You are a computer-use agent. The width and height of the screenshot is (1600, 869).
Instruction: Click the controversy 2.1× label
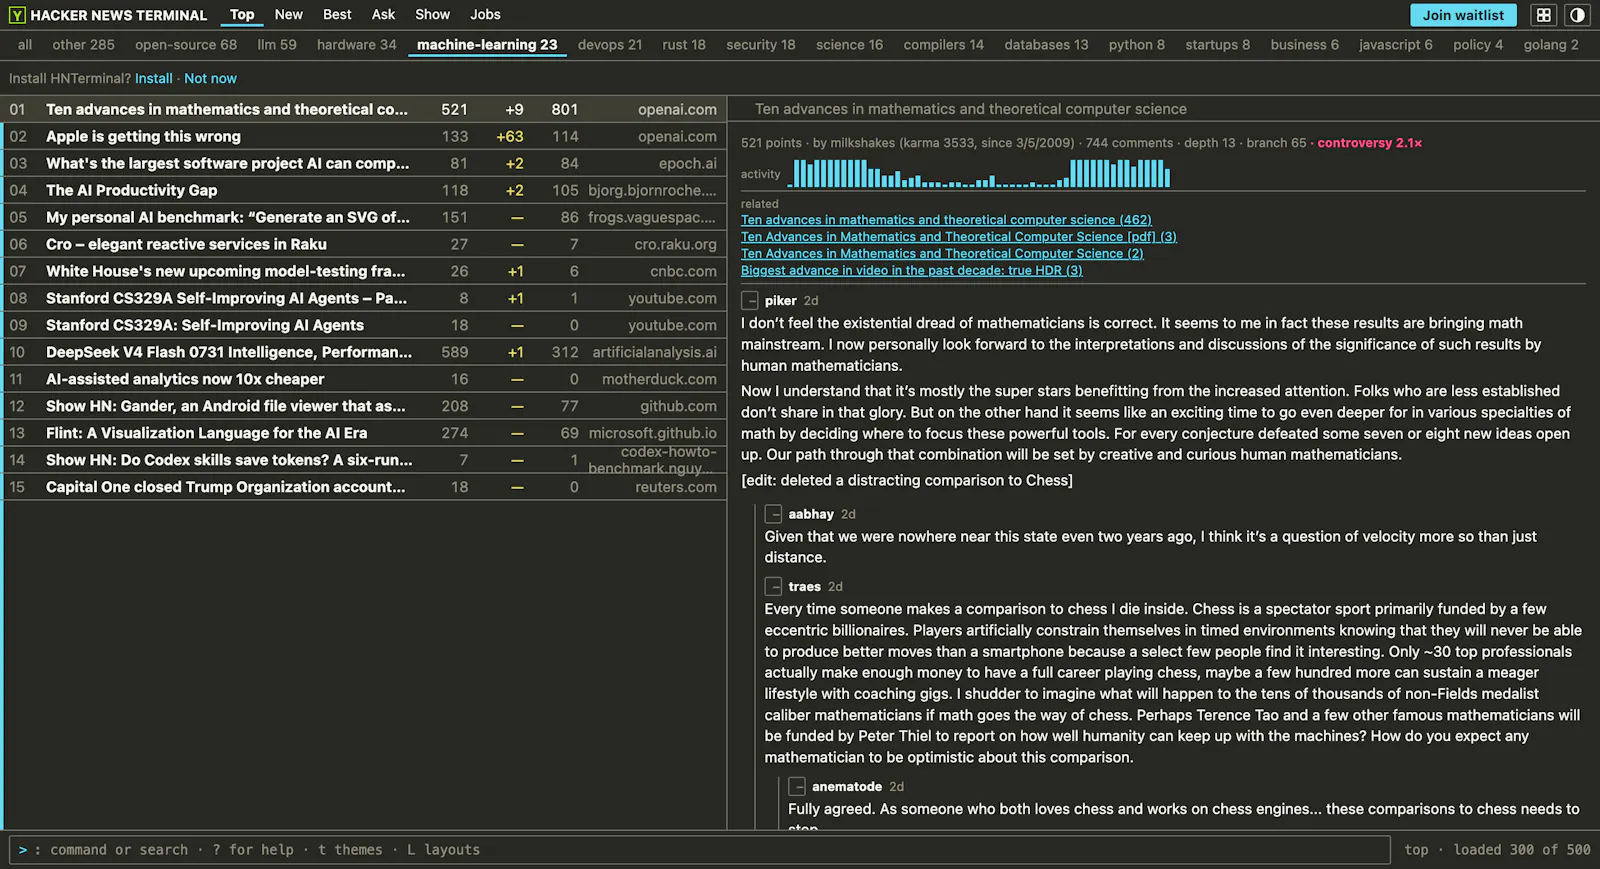(1369, 143)
